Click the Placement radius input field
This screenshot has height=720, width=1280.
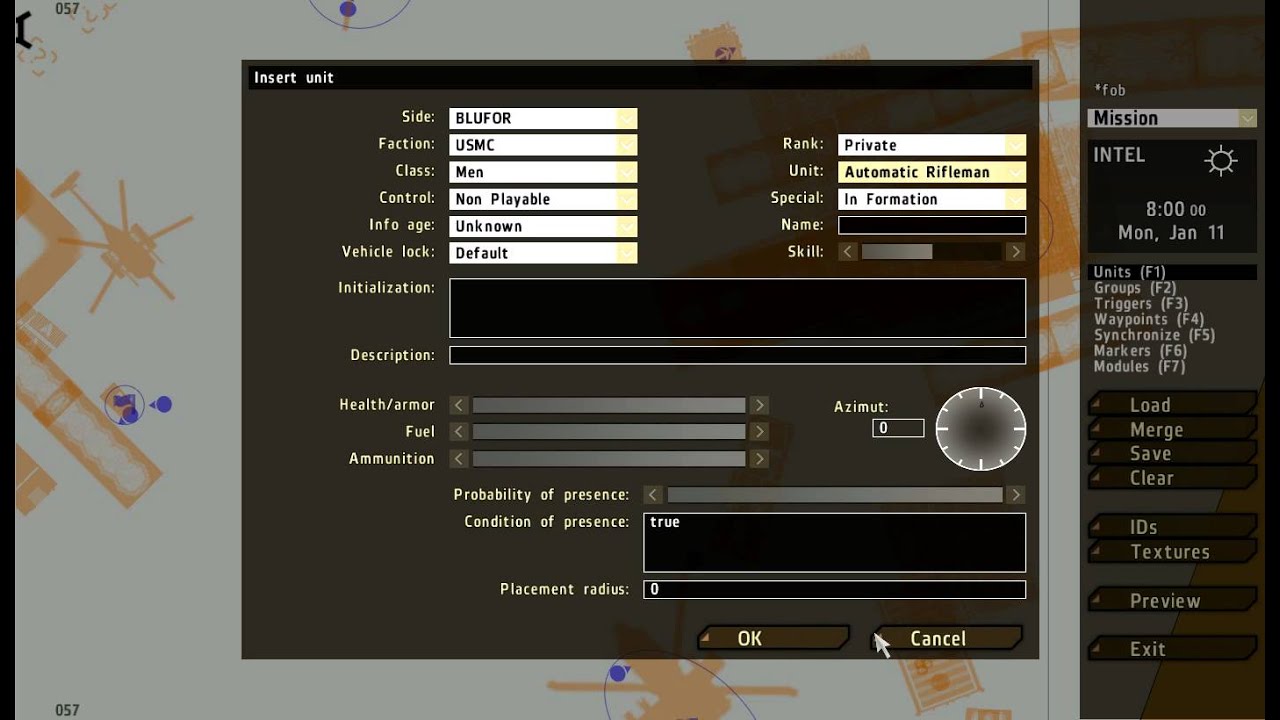click(834, 589)
